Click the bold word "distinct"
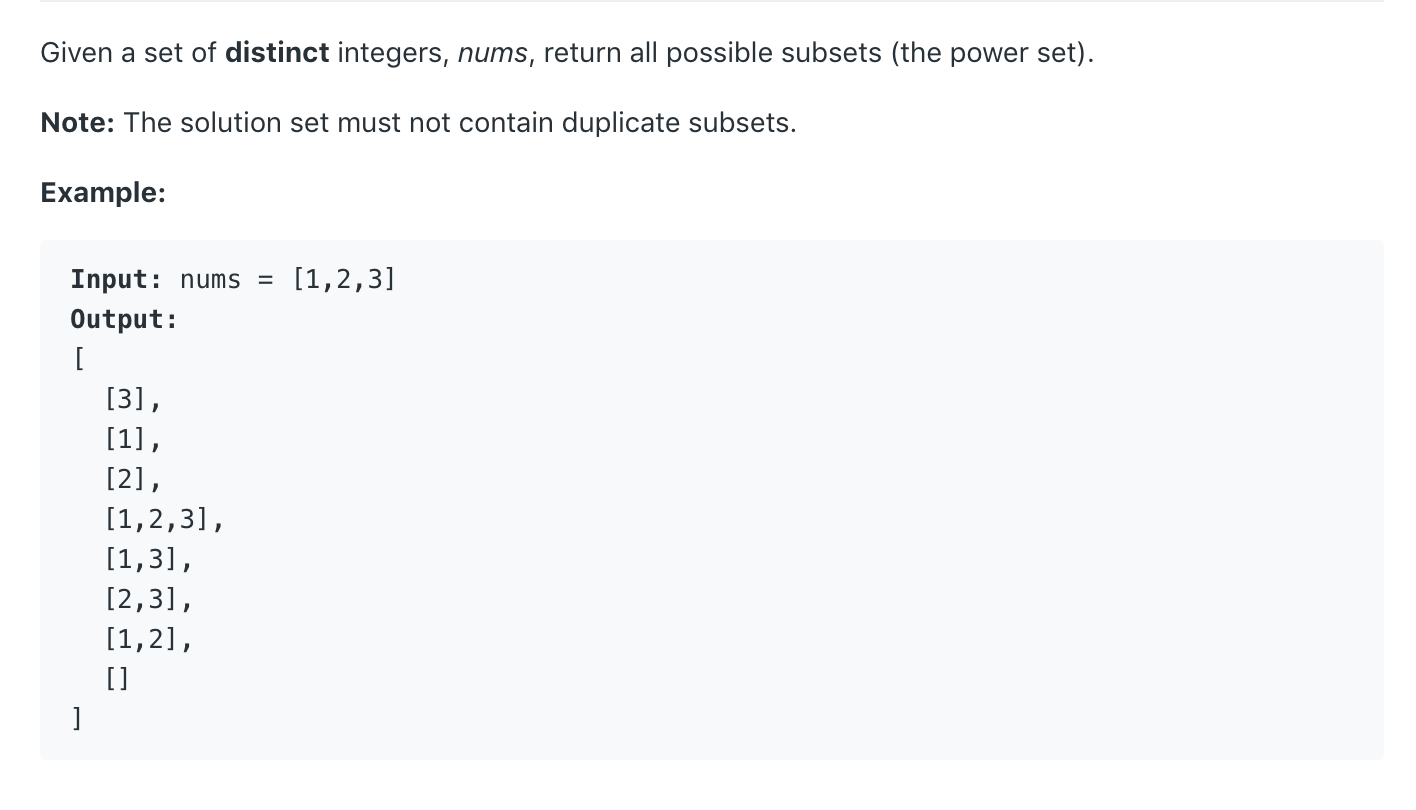This screenshot has width=1416, height=810. pyautogui.click(x=277, y=53)
